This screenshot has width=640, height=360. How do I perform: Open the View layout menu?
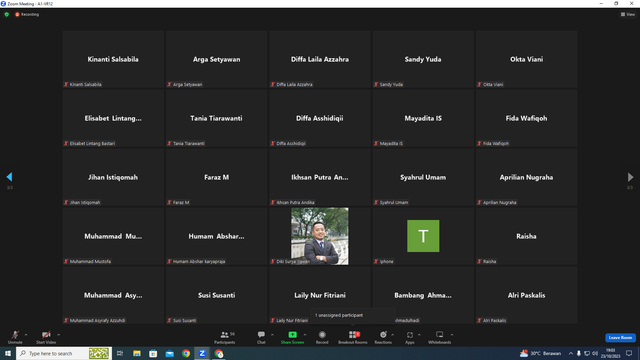628,14
